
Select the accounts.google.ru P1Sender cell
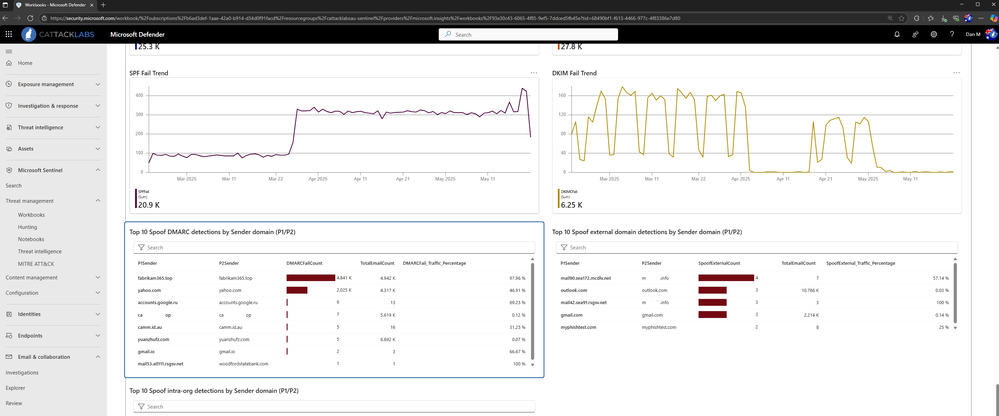coord(157,303)
